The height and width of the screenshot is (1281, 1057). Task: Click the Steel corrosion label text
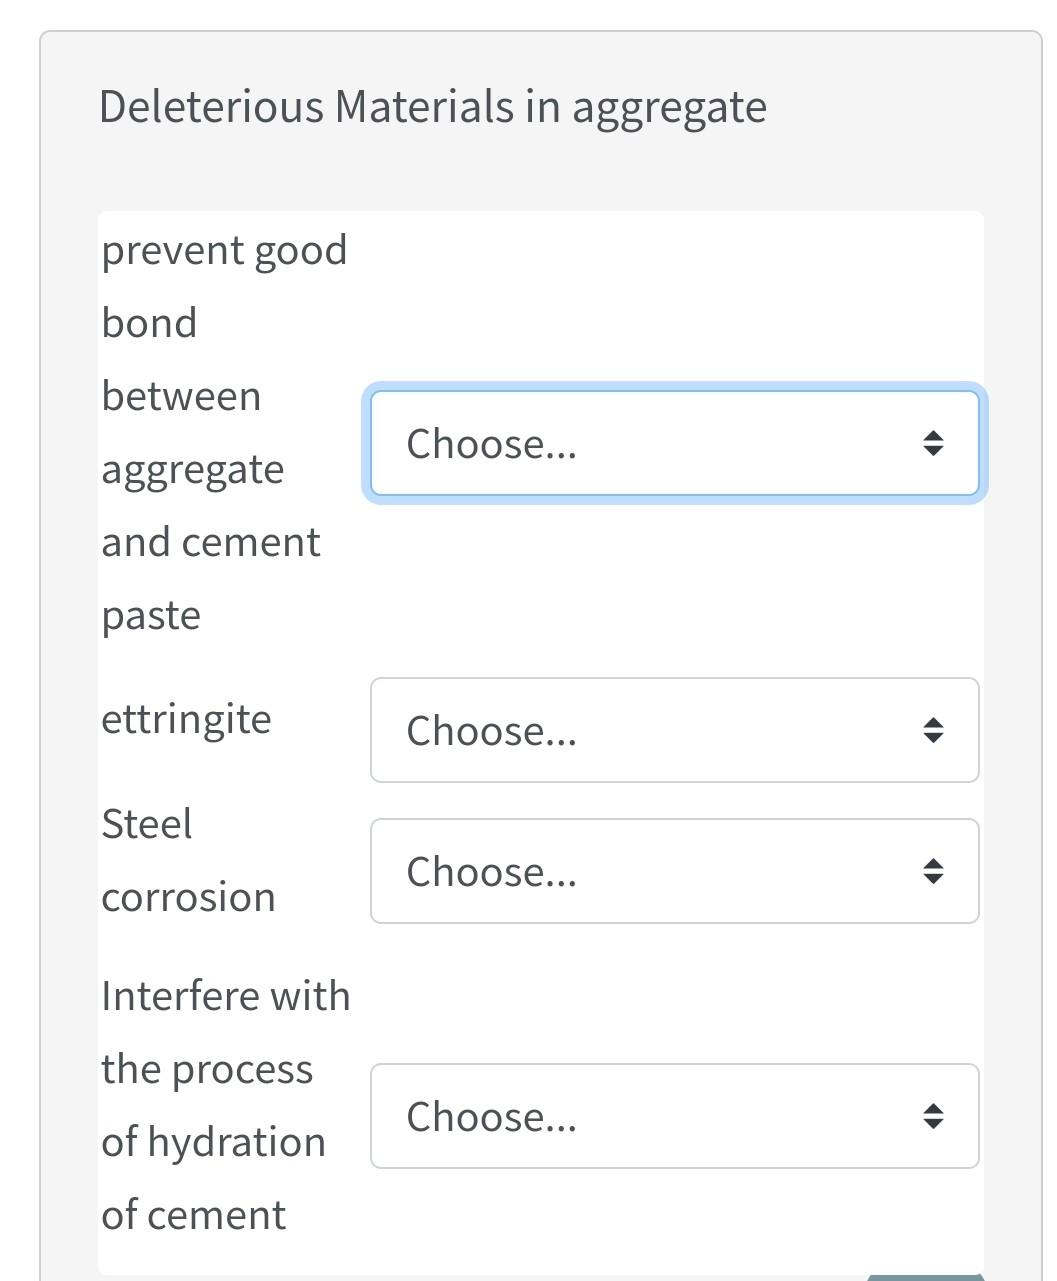[187, 860]
